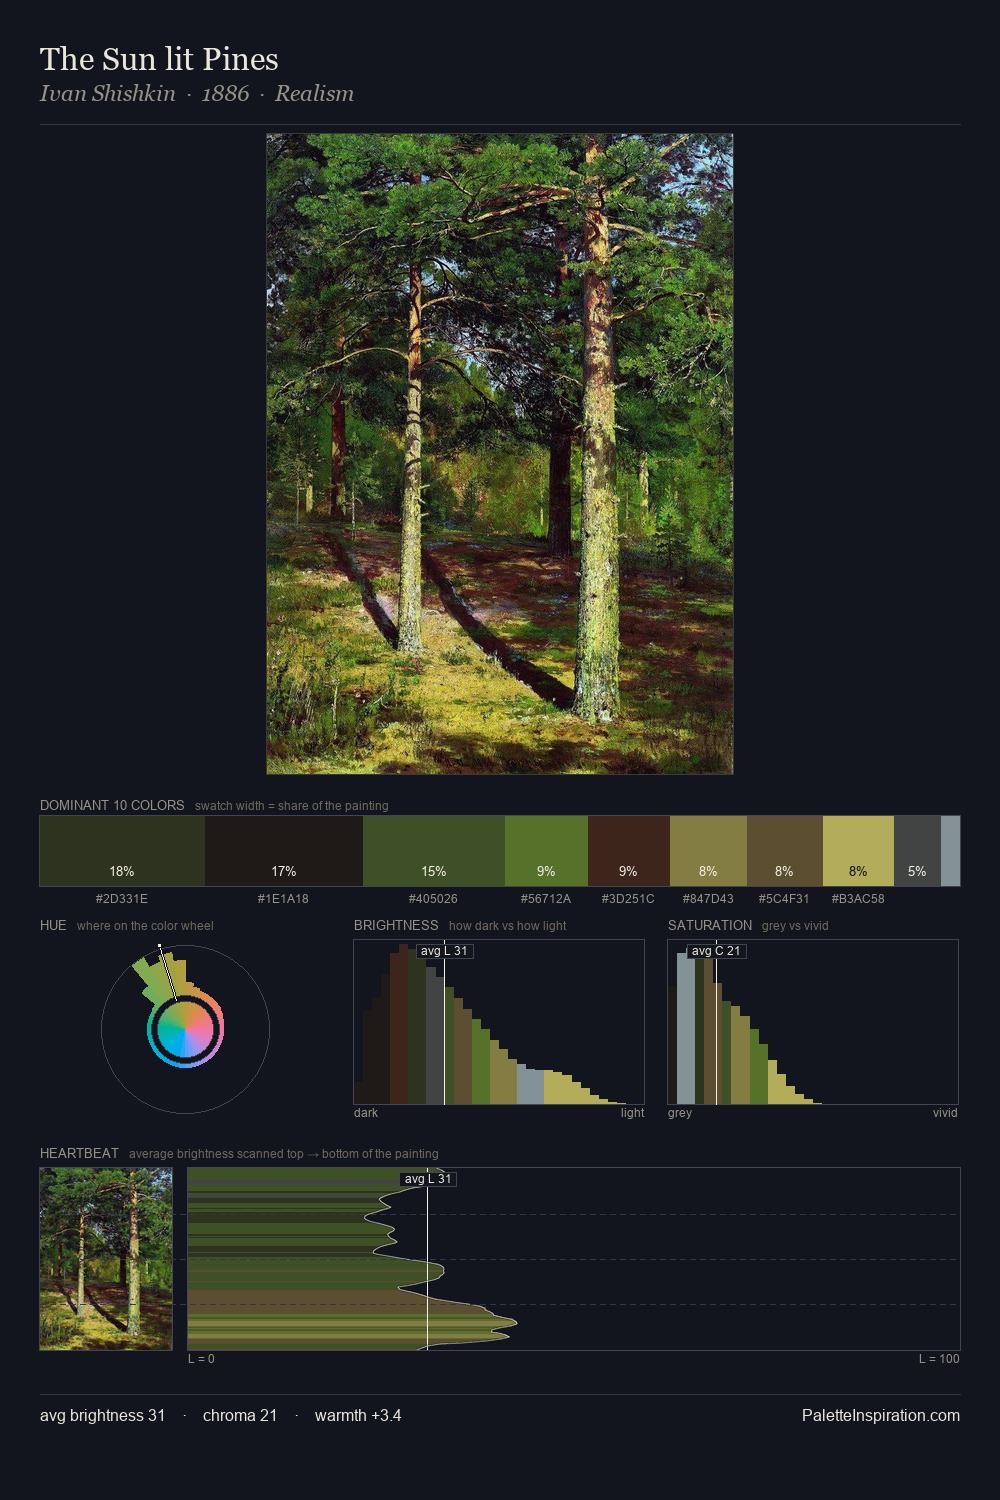Viewport: 1000px width, 1500px height.
Task: Click 'avg brightness 31' in the footer
Action: pyautogui.click(x=102, y=1416)
